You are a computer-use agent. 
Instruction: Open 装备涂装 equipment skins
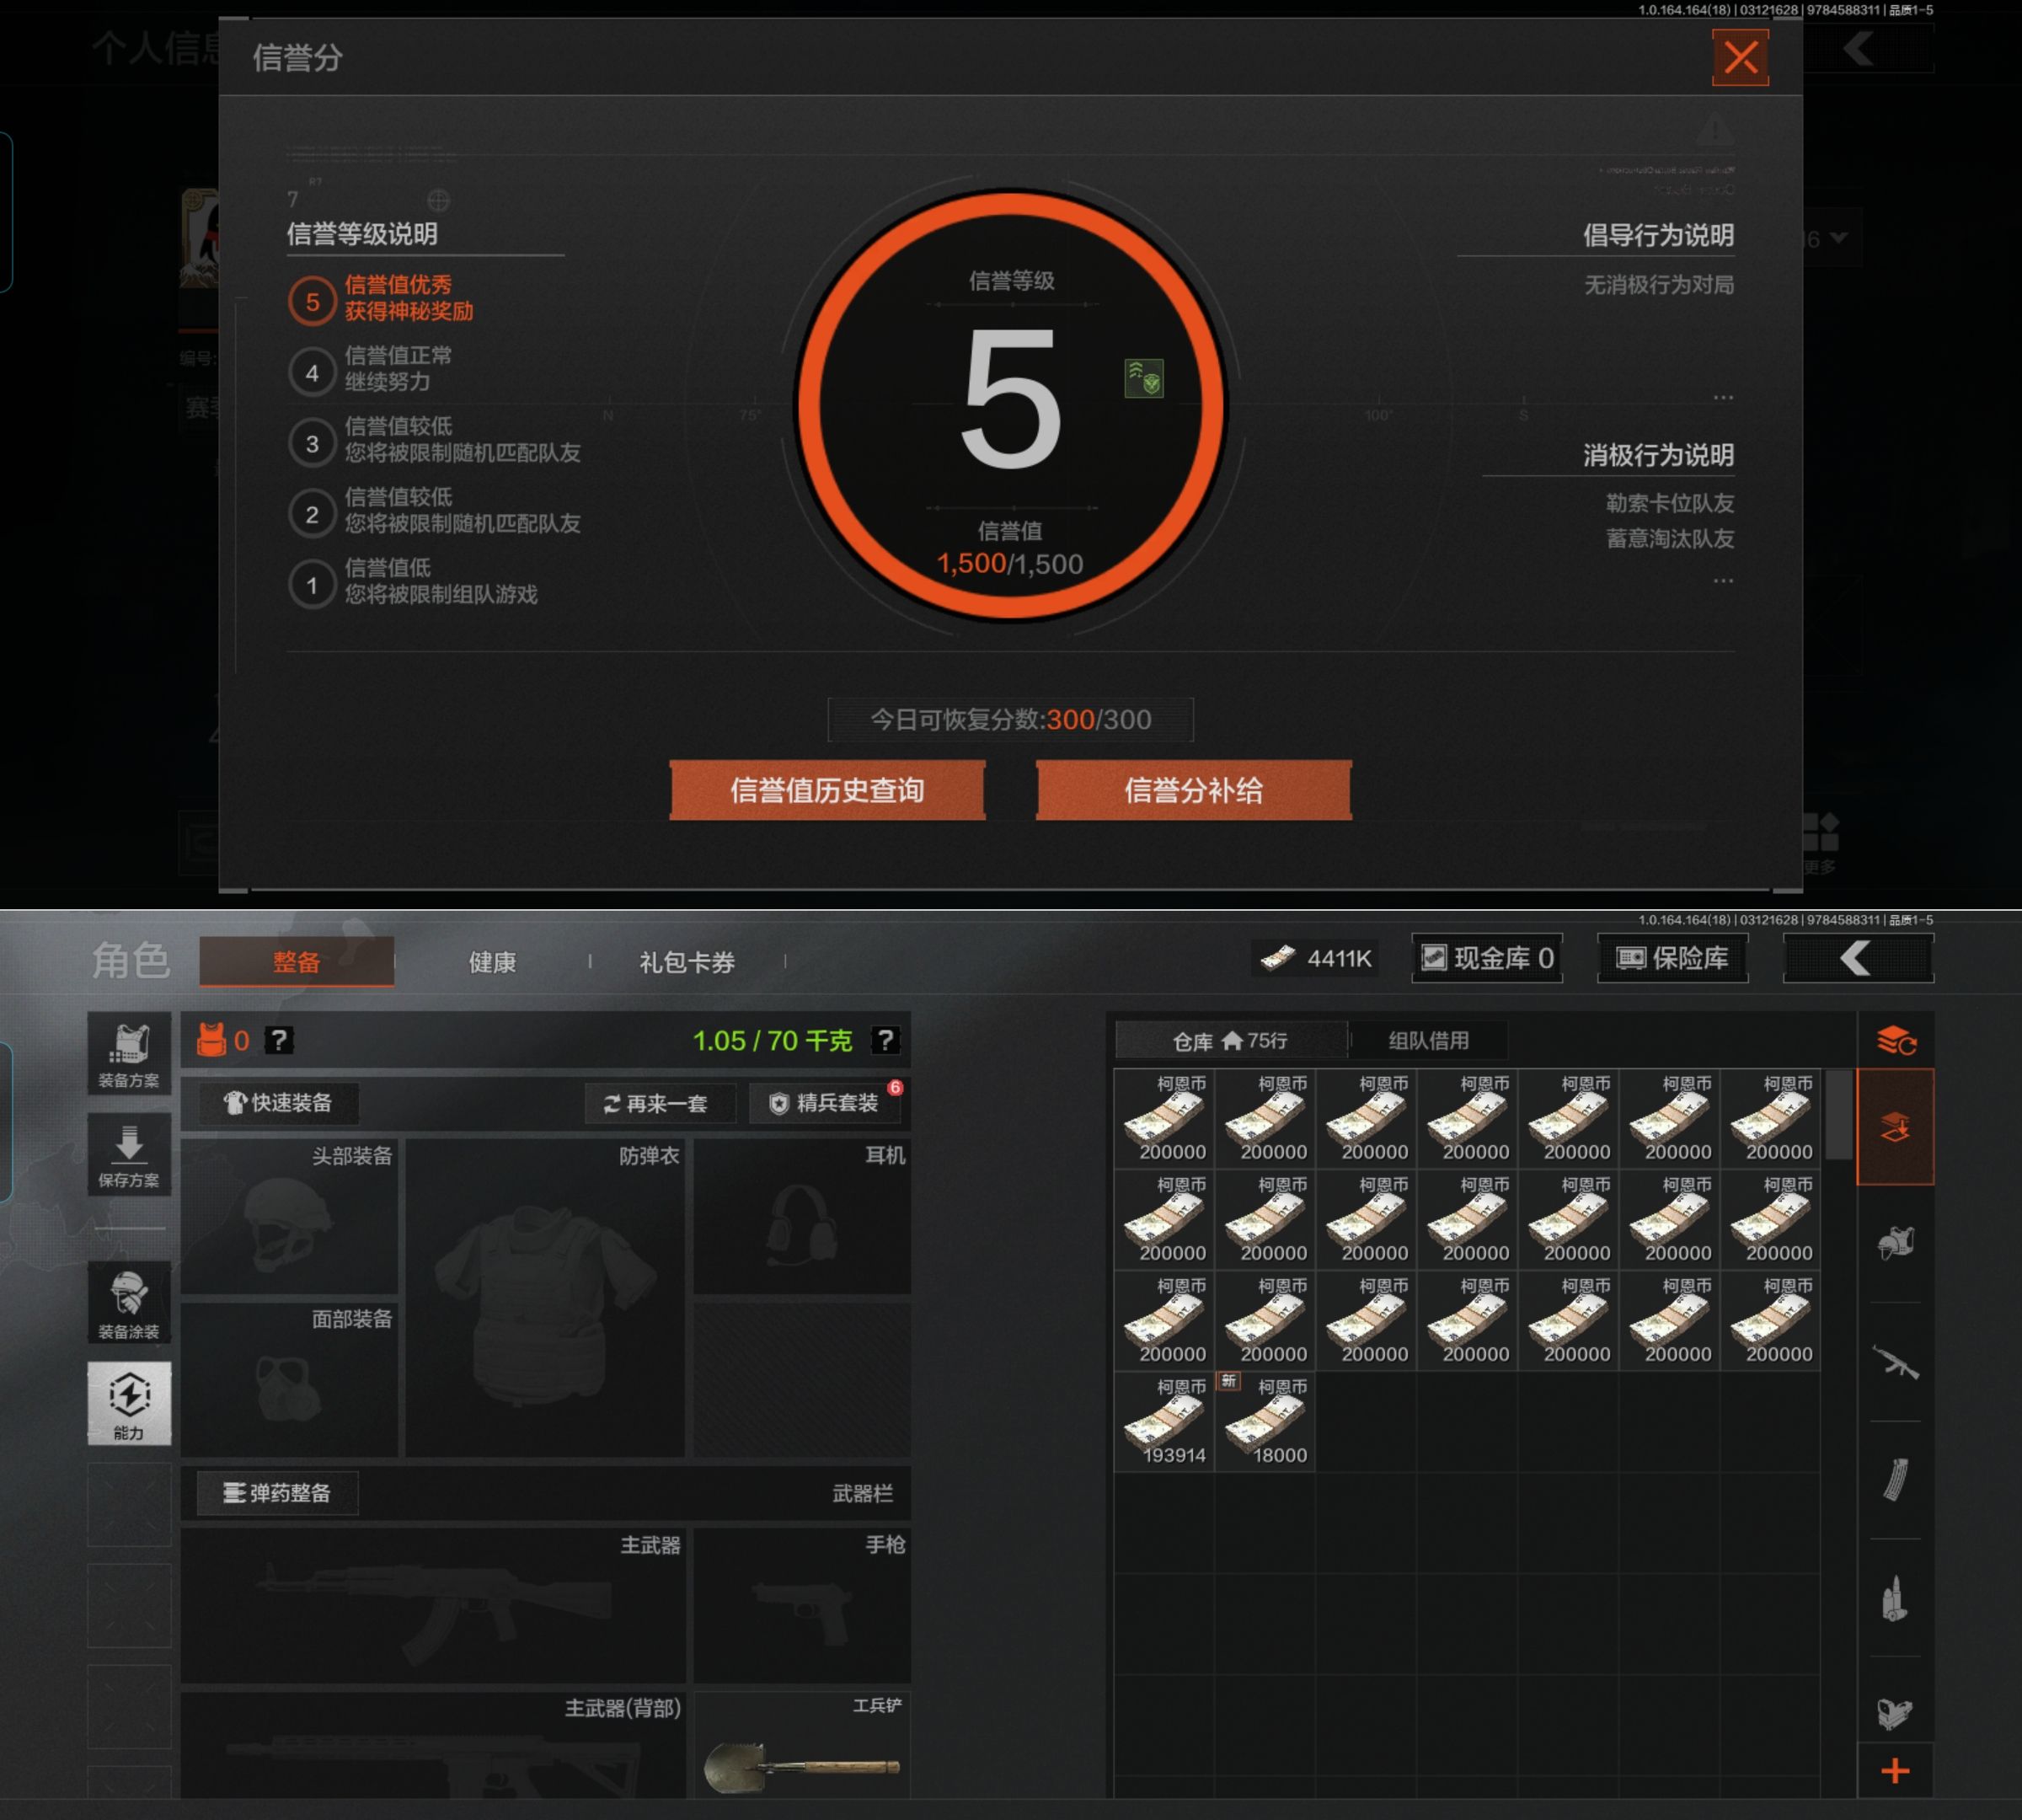tap(129, 1302)
